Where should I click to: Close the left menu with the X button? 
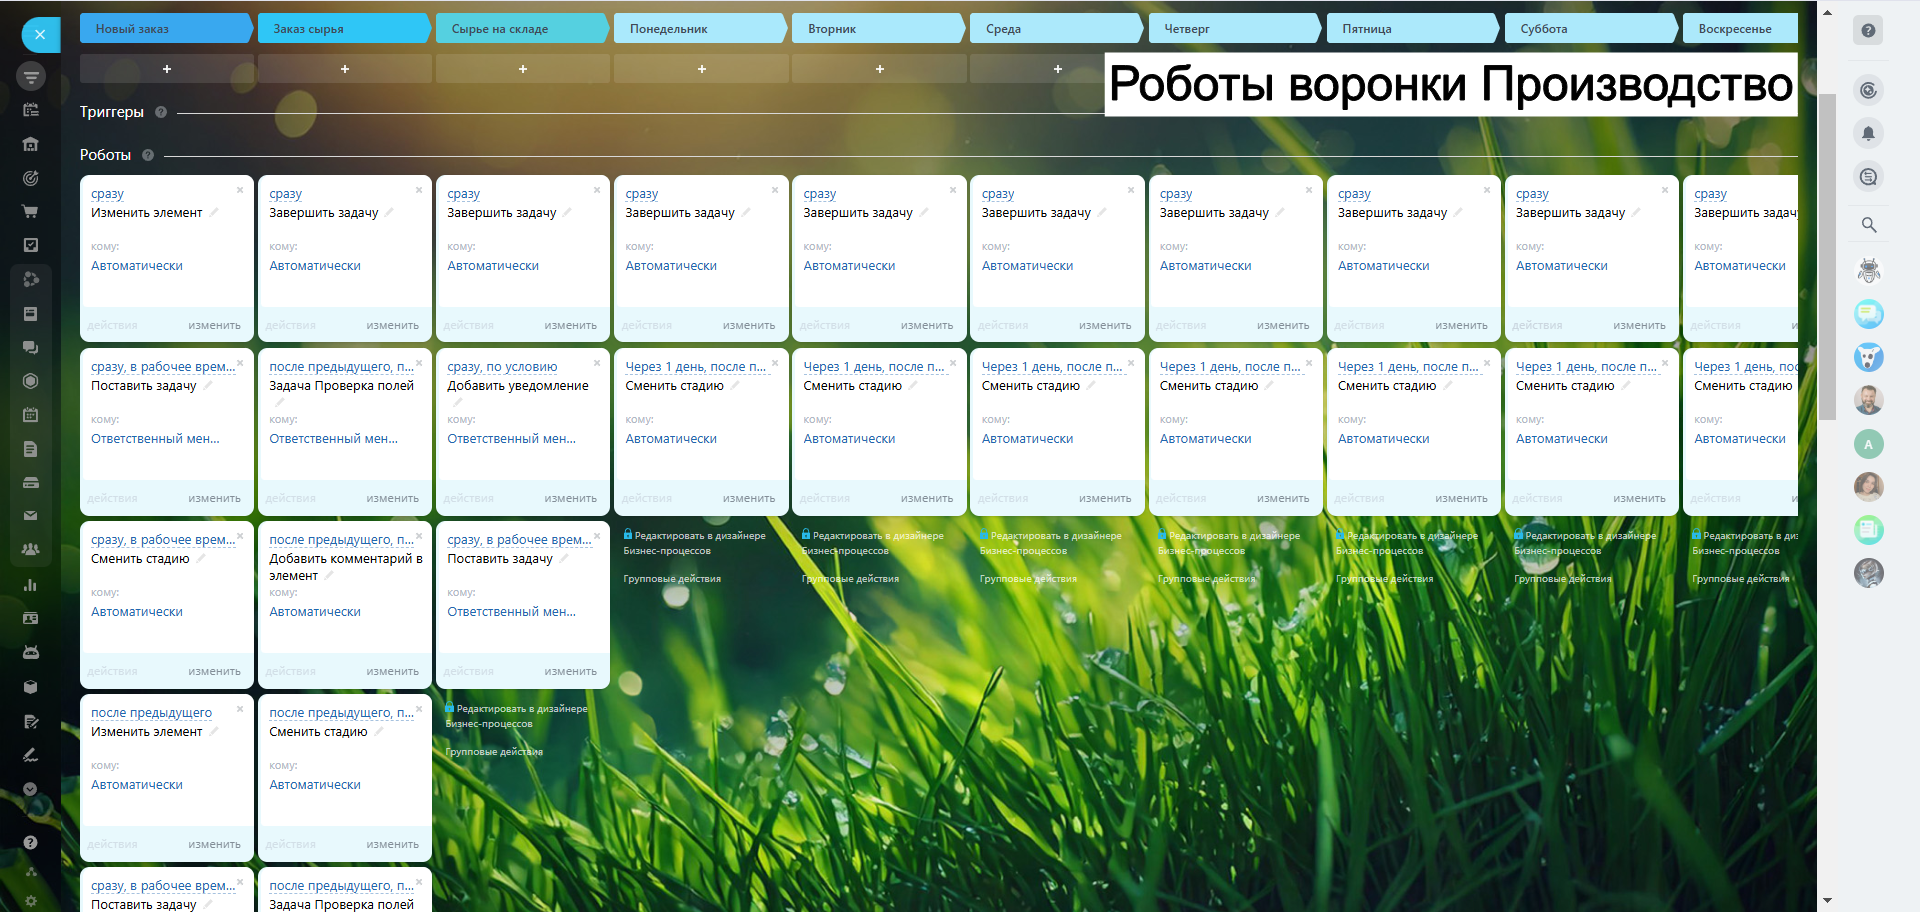tap(40, 35)
